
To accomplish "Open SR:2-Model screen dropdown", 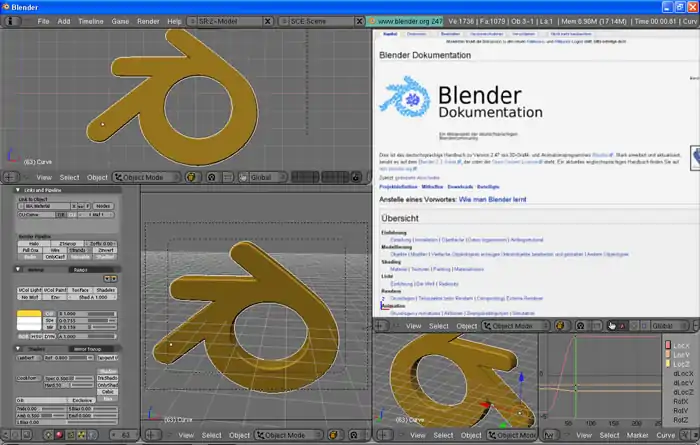I will pos(192,21).
